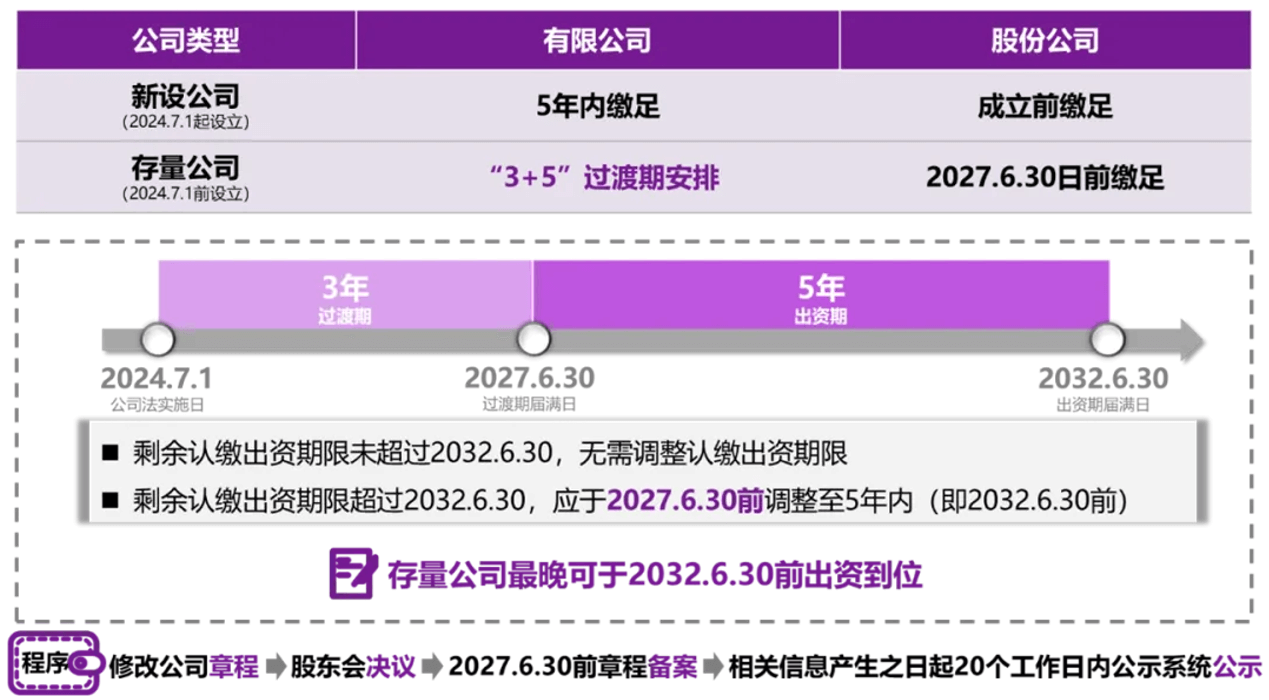1269x700 pixels.
Task: Click the 2032.6.30 date under the timeline
Action: click(x=1103, y=380)
